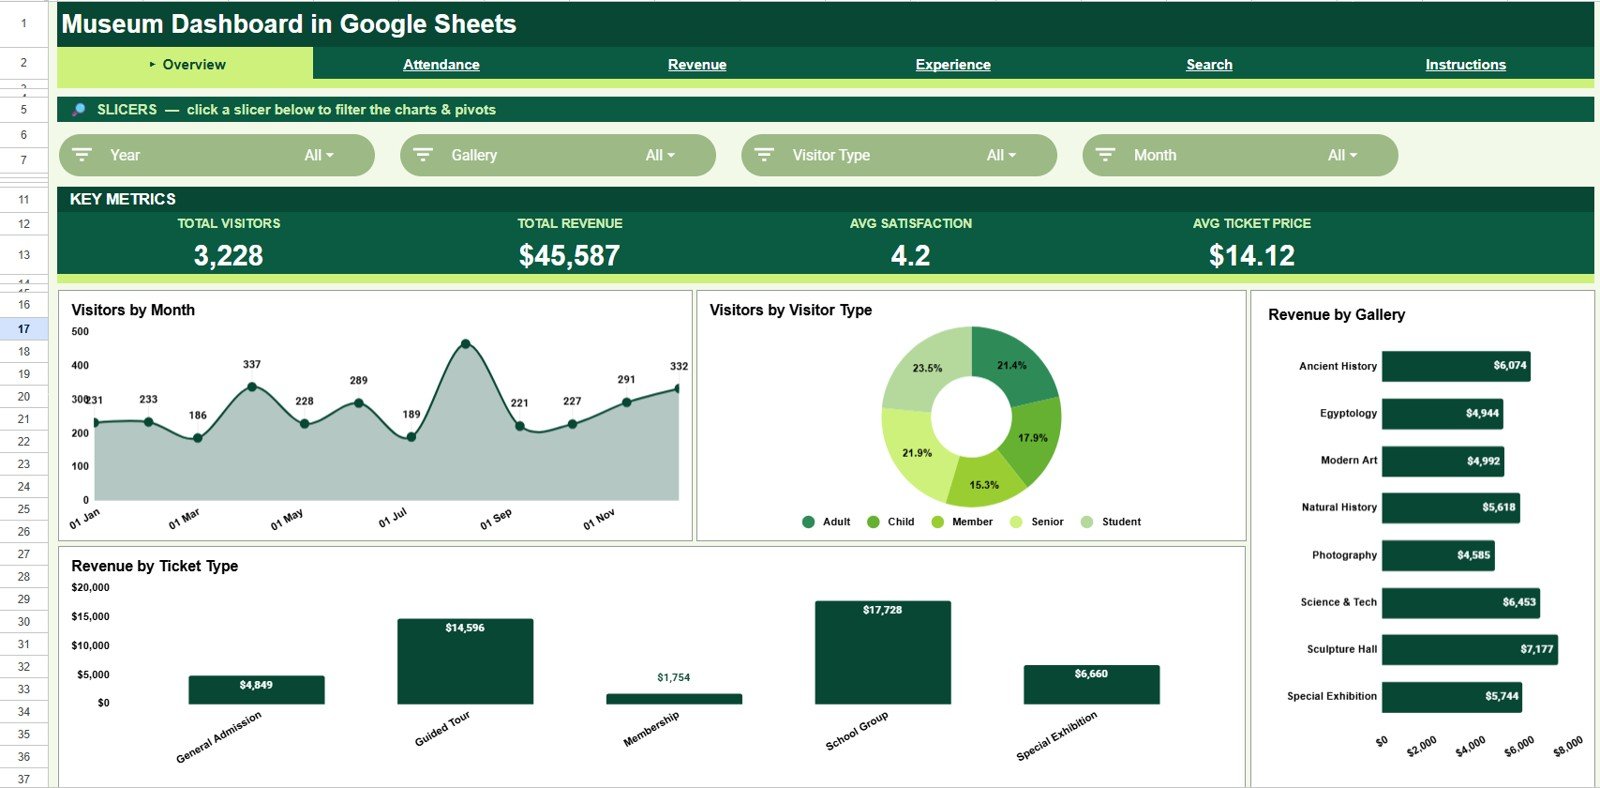Click the 23.5% donut slice
1600x788 pixels.
[927, 368]
